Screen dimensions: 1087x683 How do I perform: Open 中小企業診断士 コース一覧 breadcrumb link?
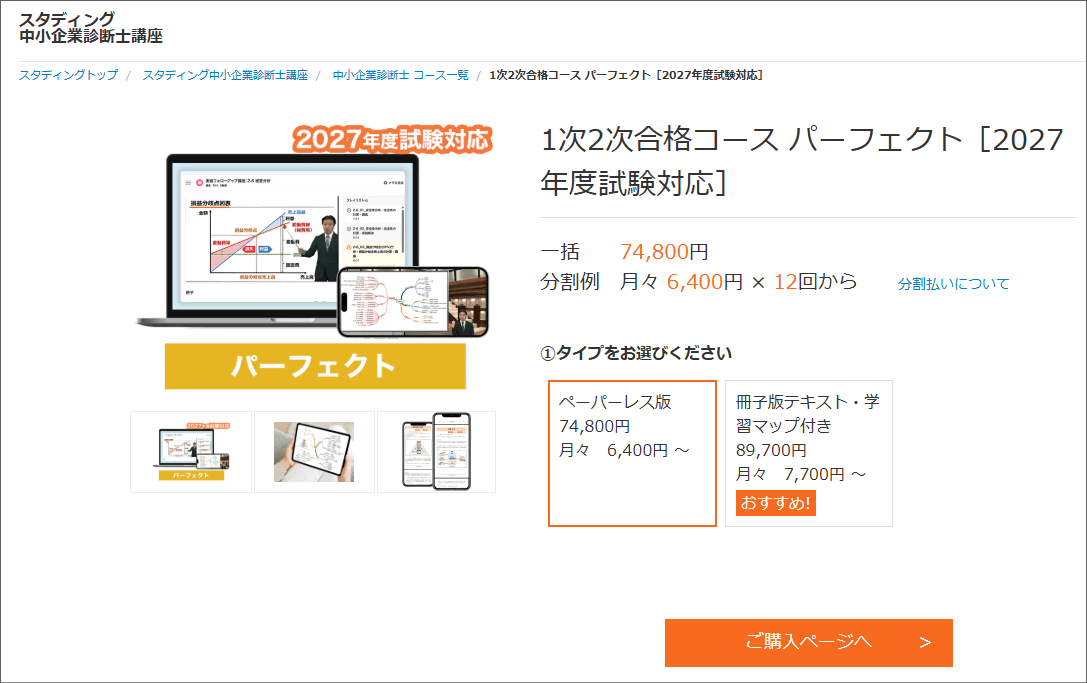click(401, 75)
